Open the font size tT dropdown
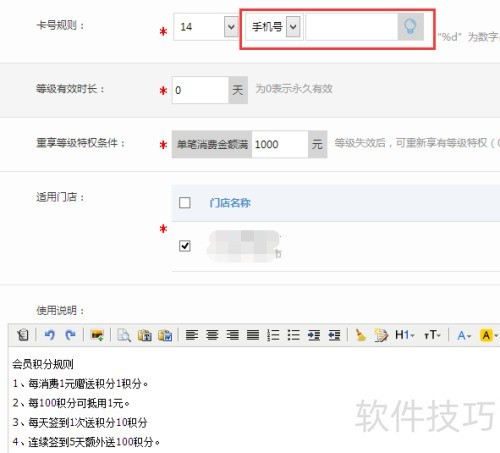 (432, 335)
